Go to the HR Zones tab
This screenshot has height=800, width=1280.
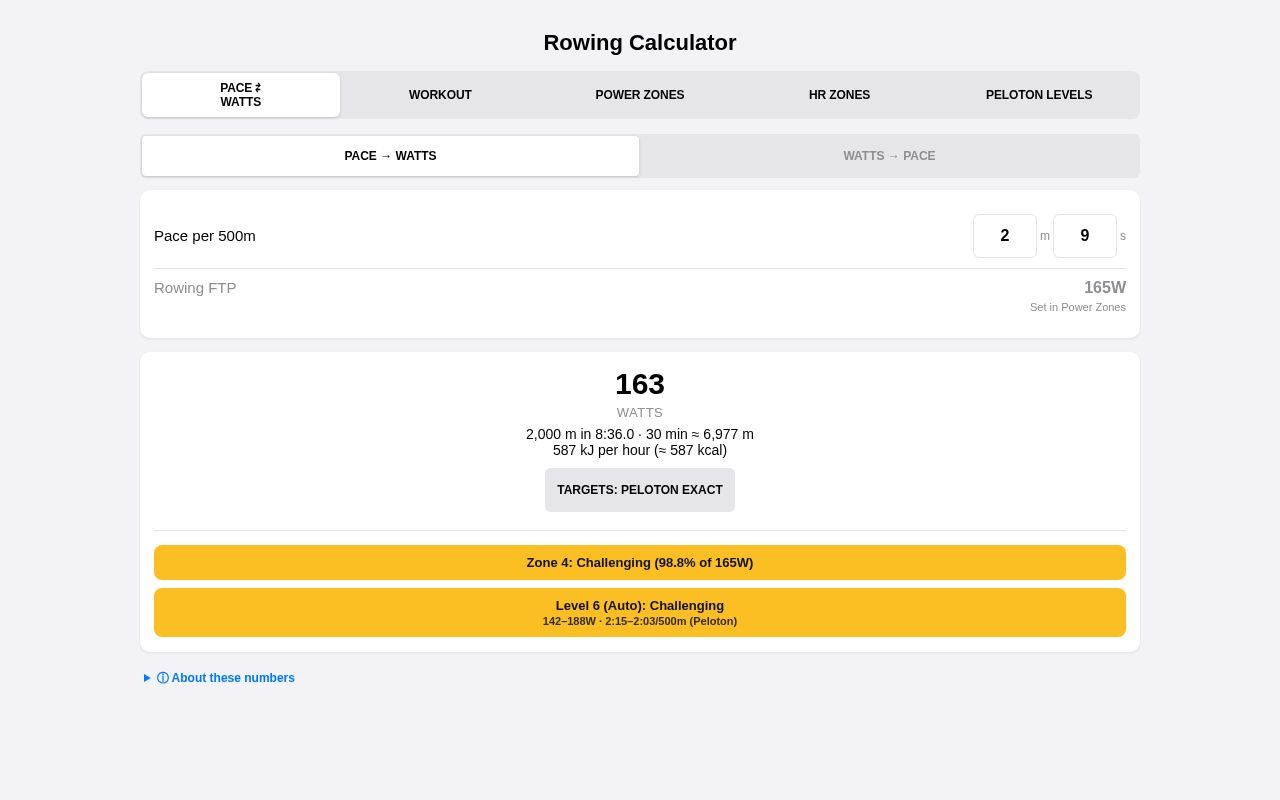840,95
